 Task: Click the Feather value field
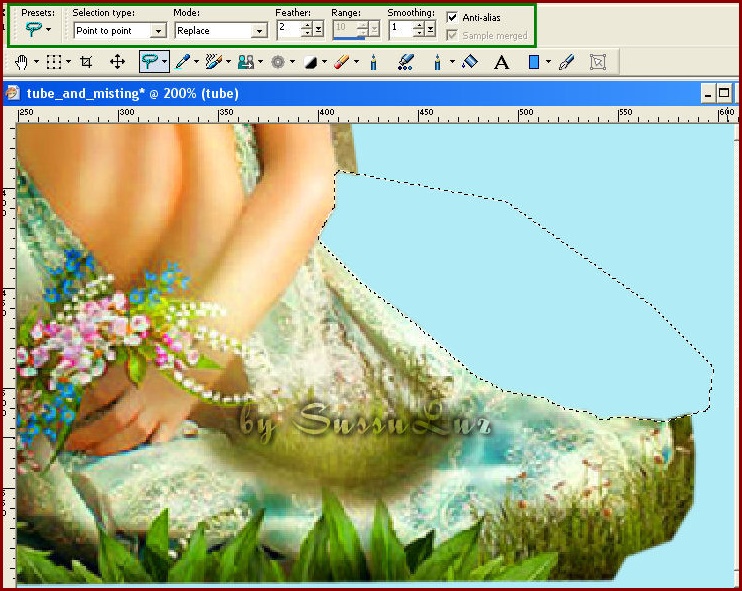coord(289,29)
